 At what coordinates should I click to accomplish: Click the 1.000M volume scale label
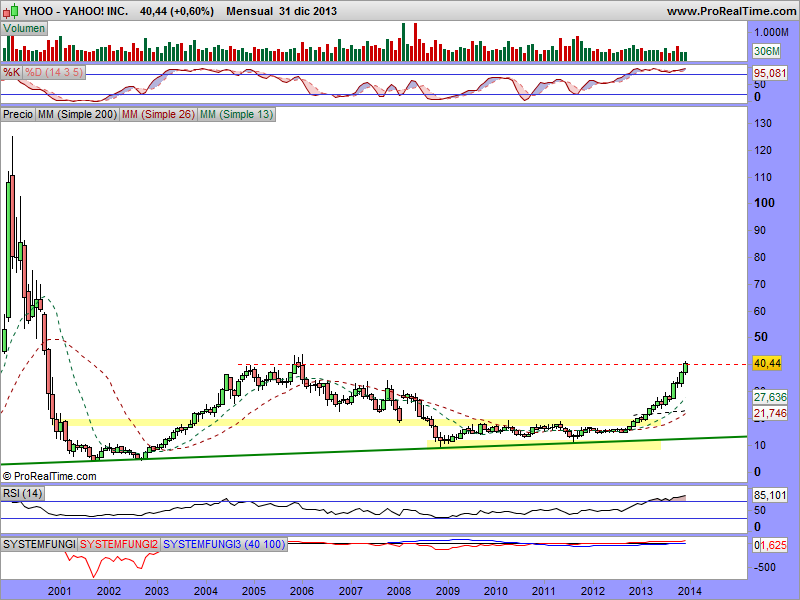tap(771, 33)
